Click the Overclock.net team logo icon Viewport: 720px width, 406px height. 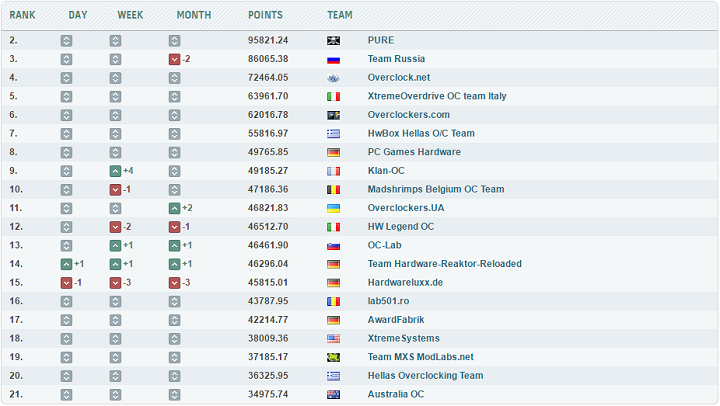pyautogui.click(x=334, y=78)
